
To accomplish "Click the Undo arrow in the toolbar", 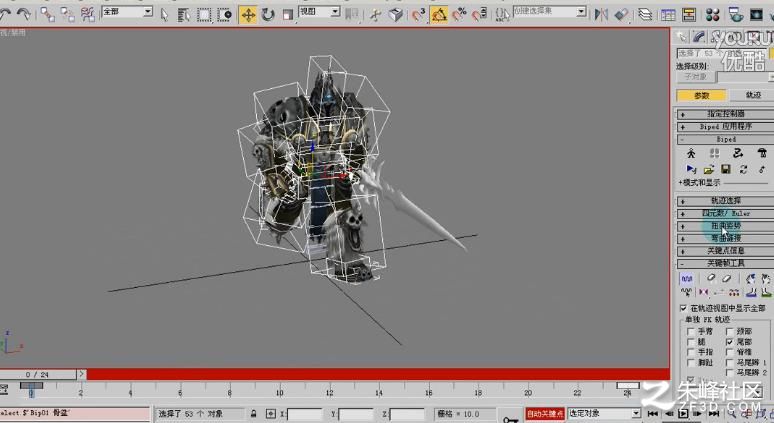I will 5,14.
